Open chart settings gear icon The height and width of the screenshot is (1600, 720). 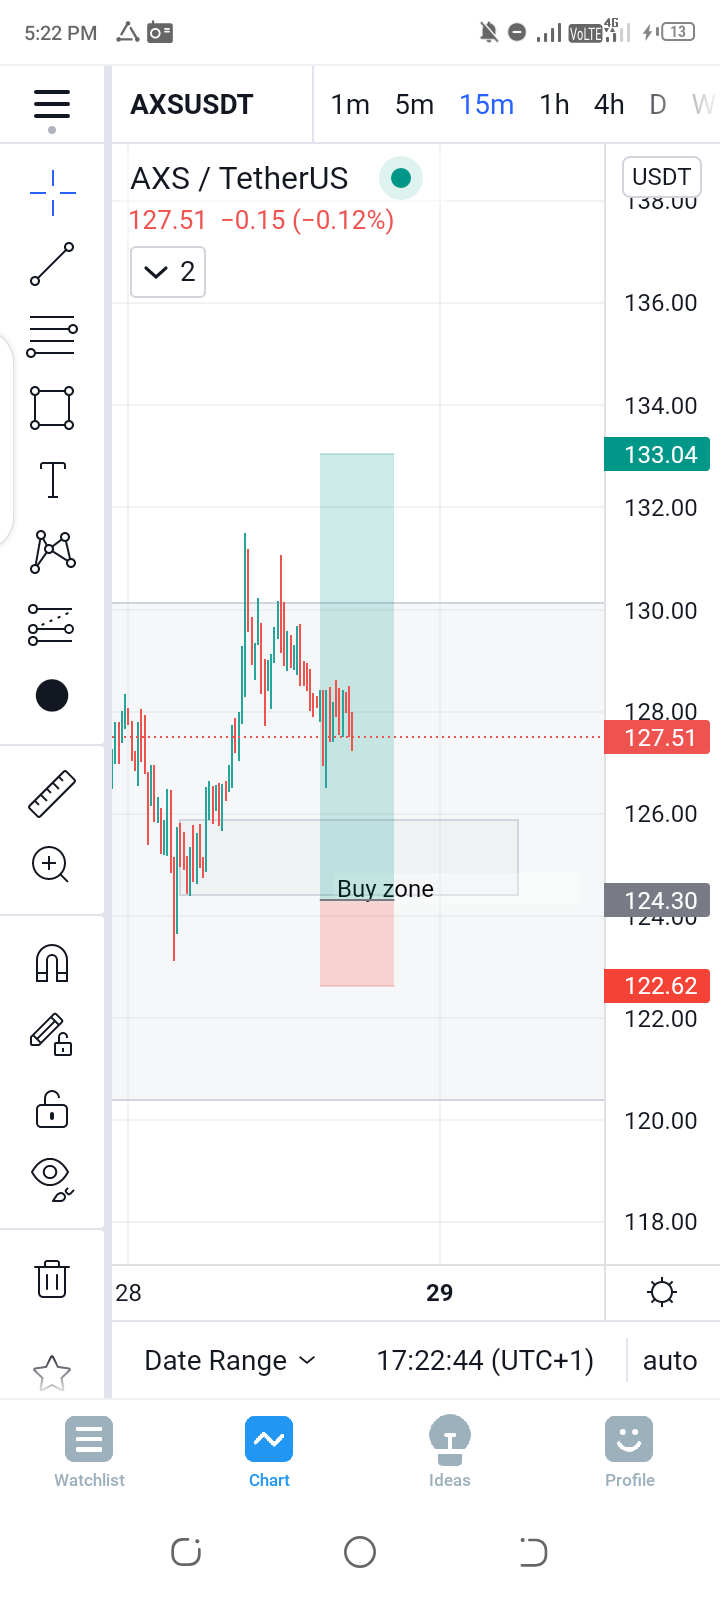662,1292
